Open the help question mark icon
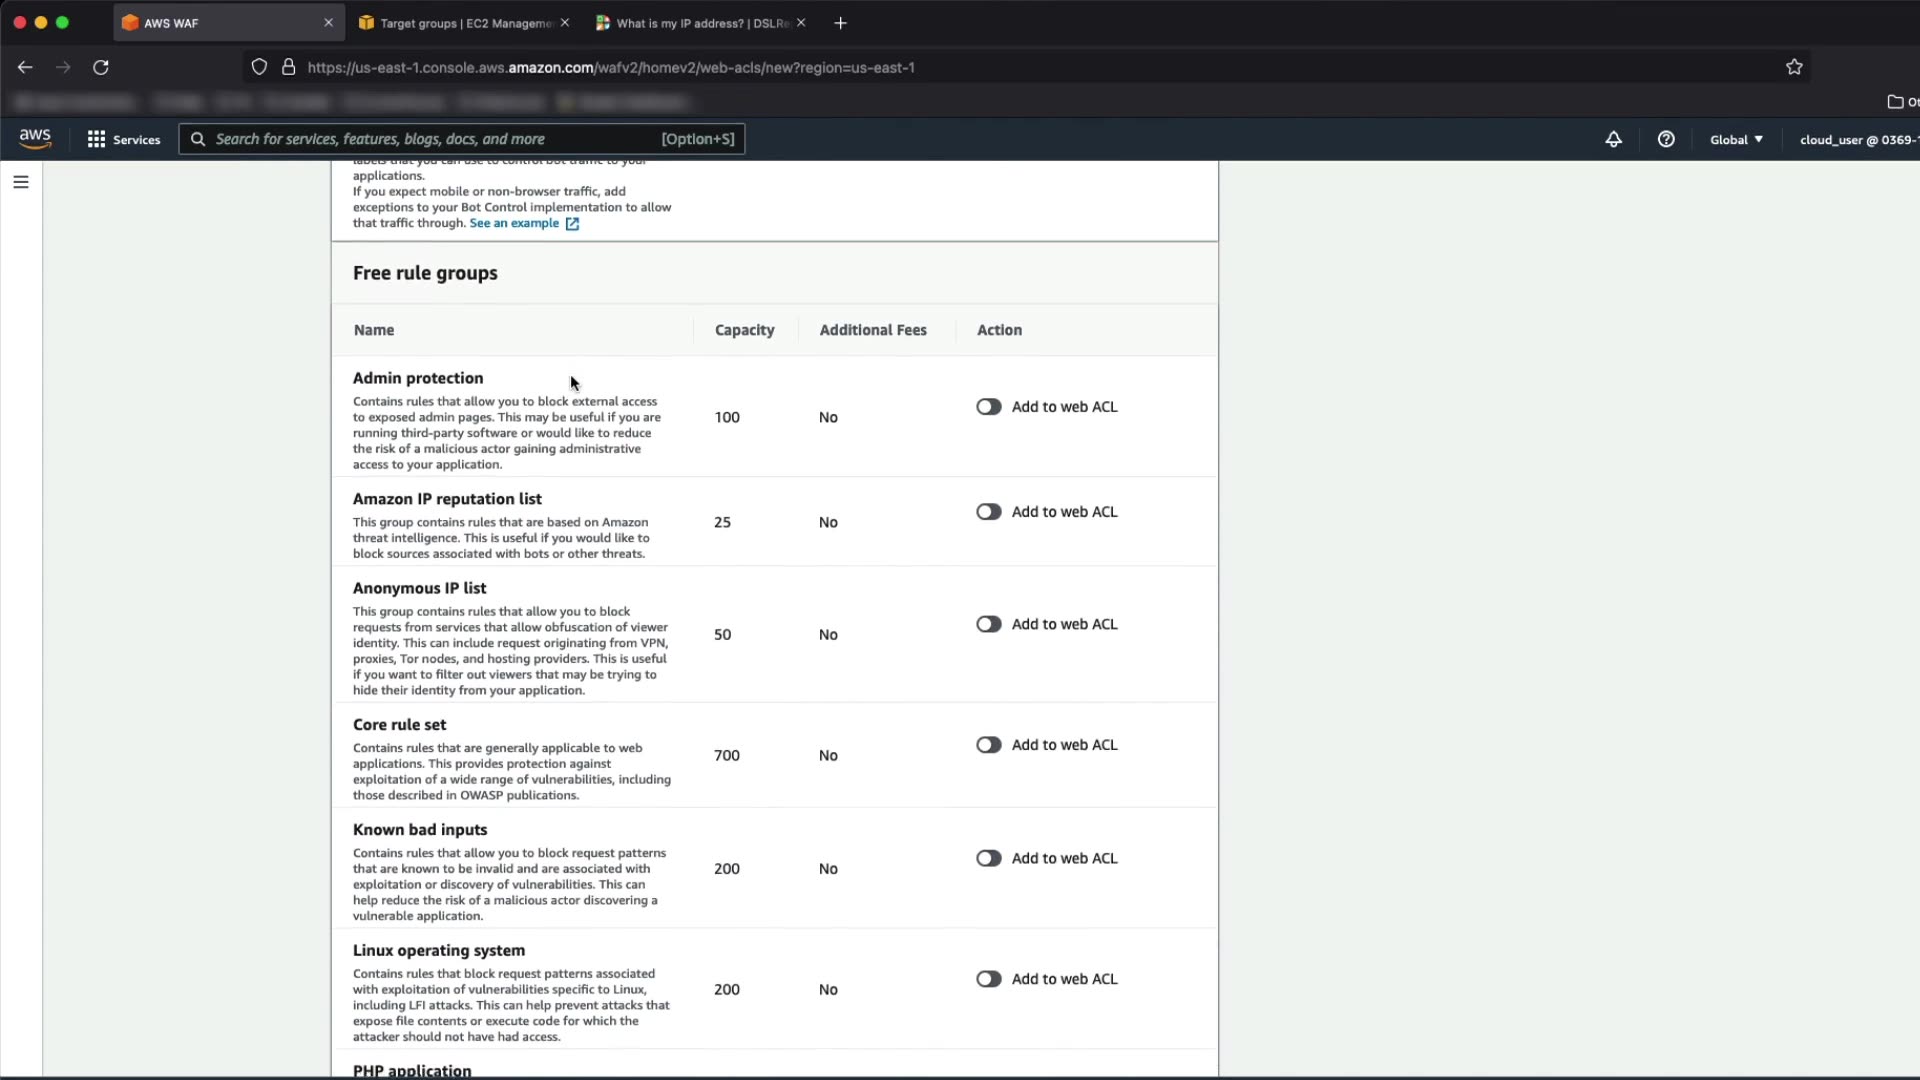Screen dimensions: 1920x1080 pyautogui.click(x=1666, y=140)
